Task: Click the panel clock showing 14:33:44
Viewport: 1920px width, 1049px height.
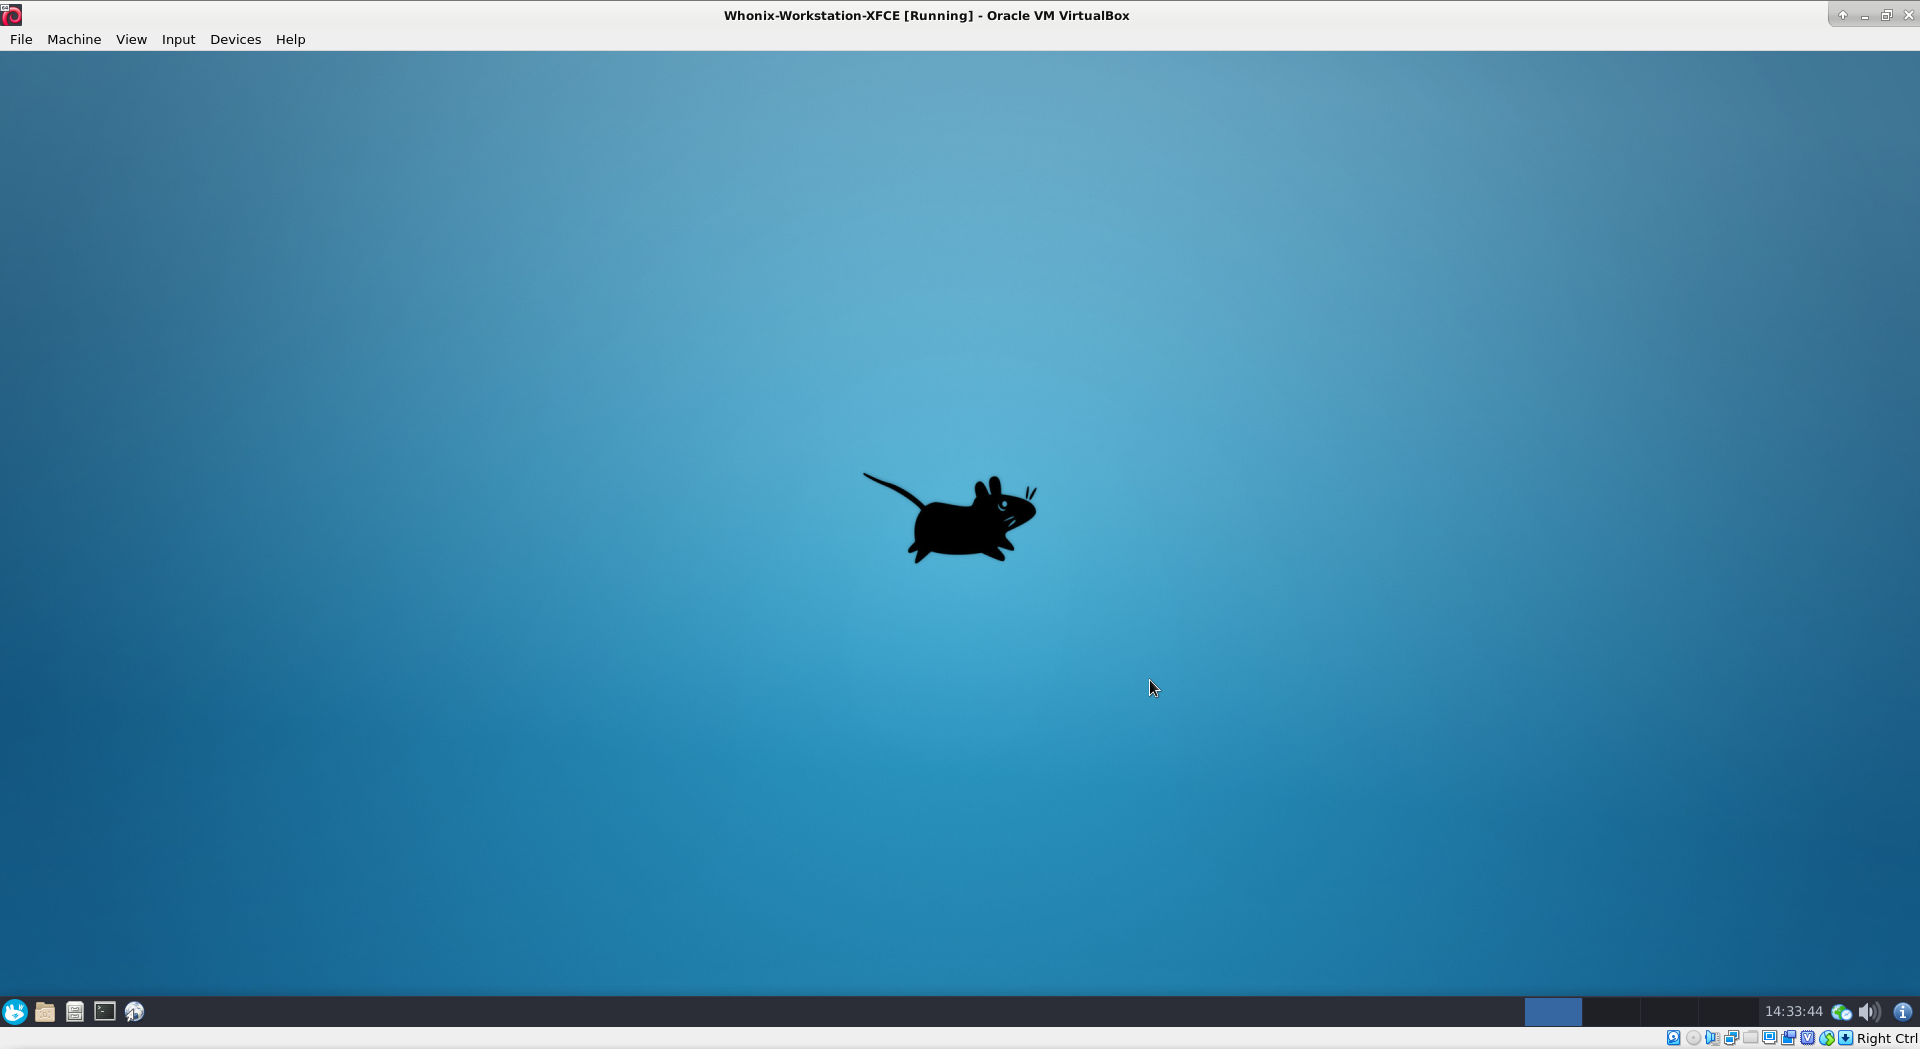Action: [x=1793, y=1012]
